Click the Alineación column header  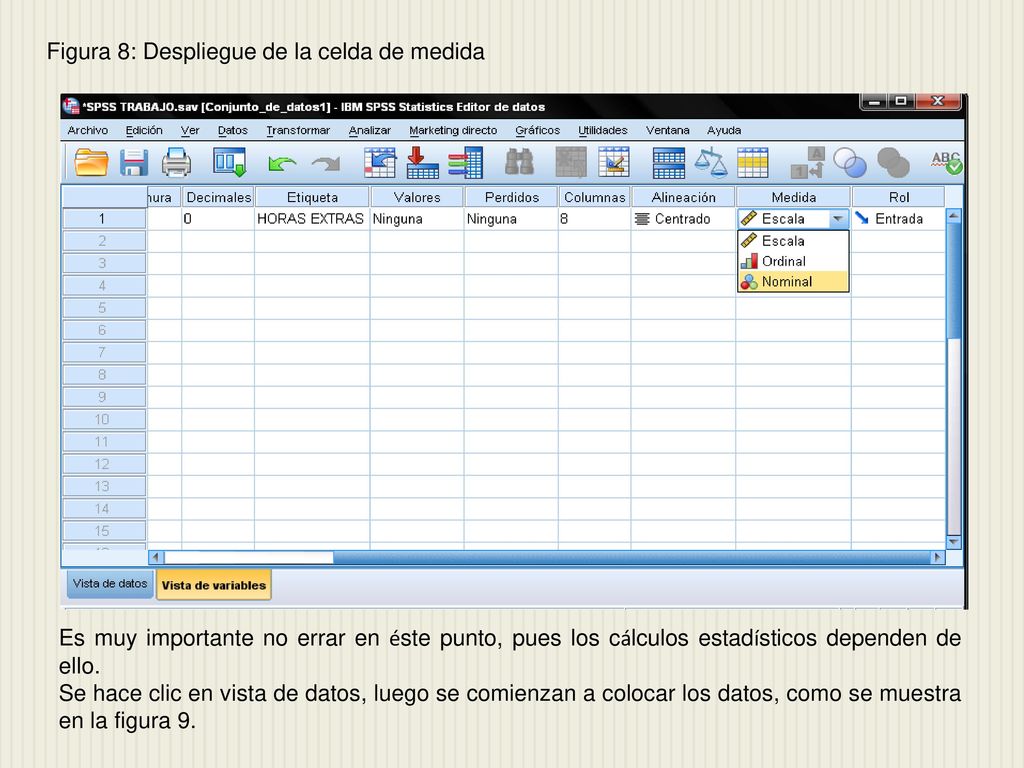point(683,197)
